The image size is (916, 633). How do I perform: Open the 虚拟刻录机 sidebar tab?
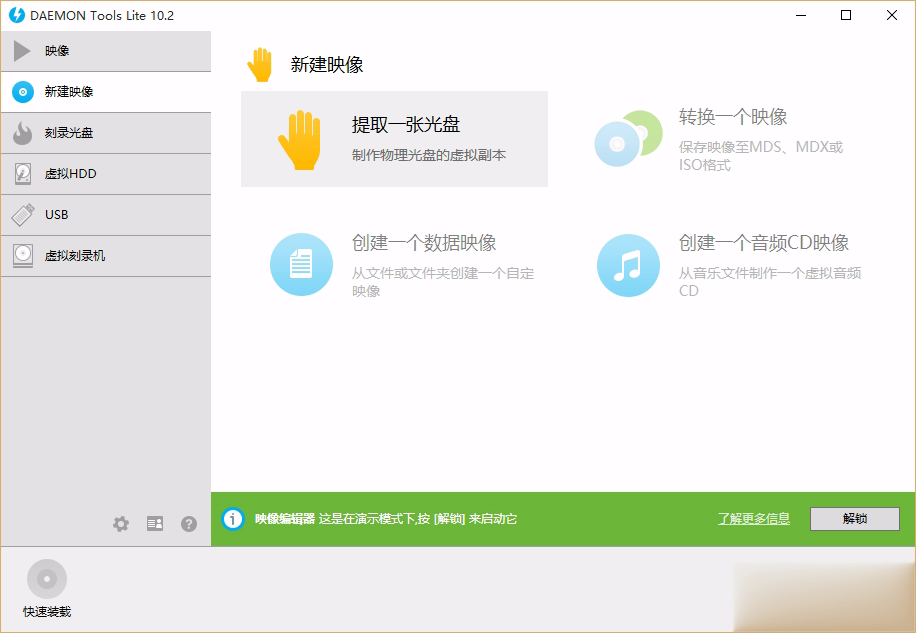106,256
